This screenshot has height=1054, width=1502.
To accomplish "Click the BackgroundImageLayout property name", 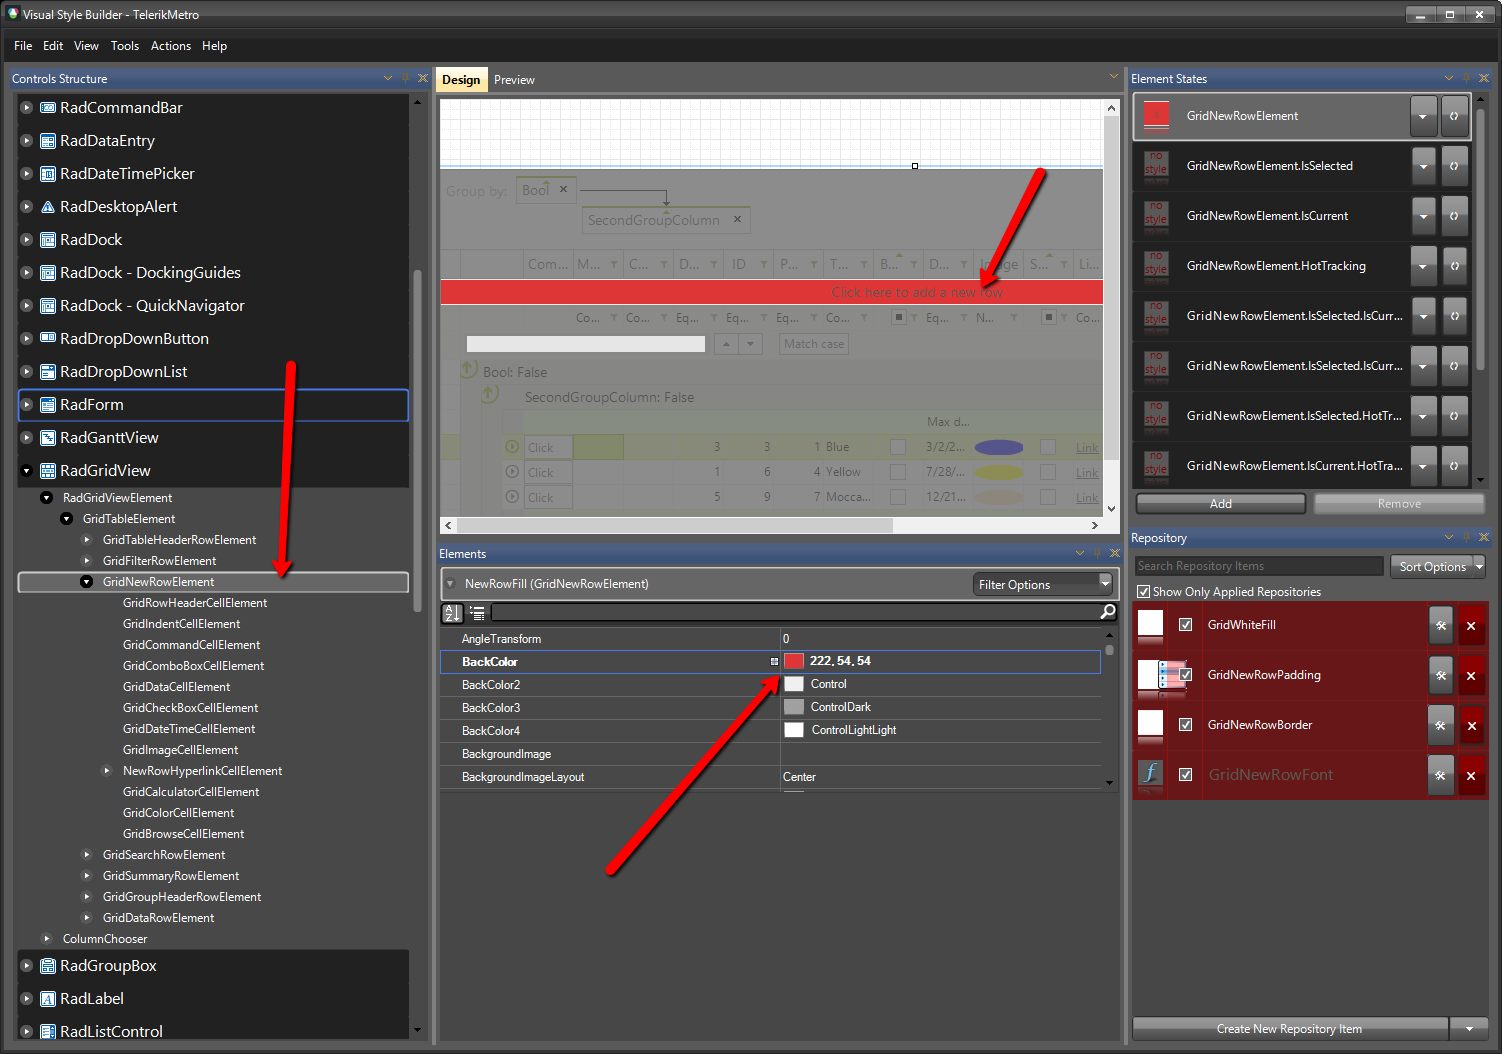I will pyautogui.click(x=523, y=777).
